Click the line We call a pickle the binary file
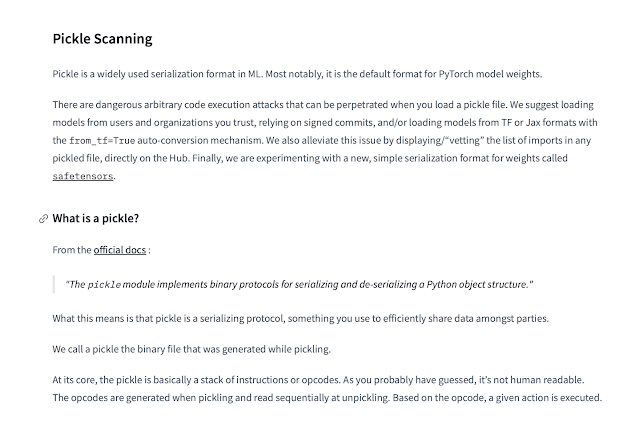Screen dimensions: 639x422 [x=192, y=349]
